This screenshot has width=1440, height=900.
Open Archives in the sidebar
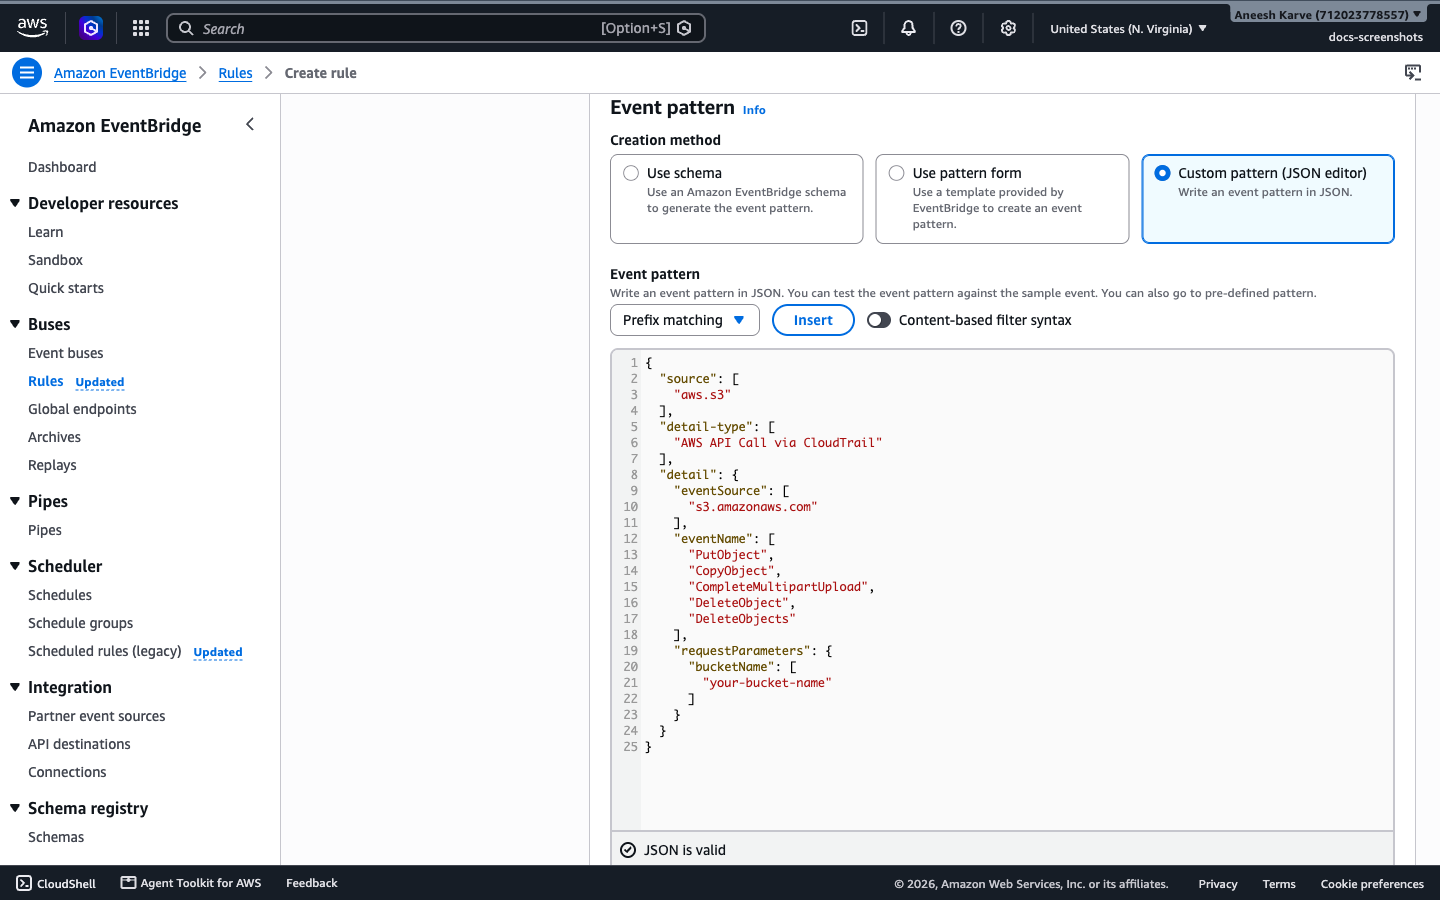click(54, 437)
